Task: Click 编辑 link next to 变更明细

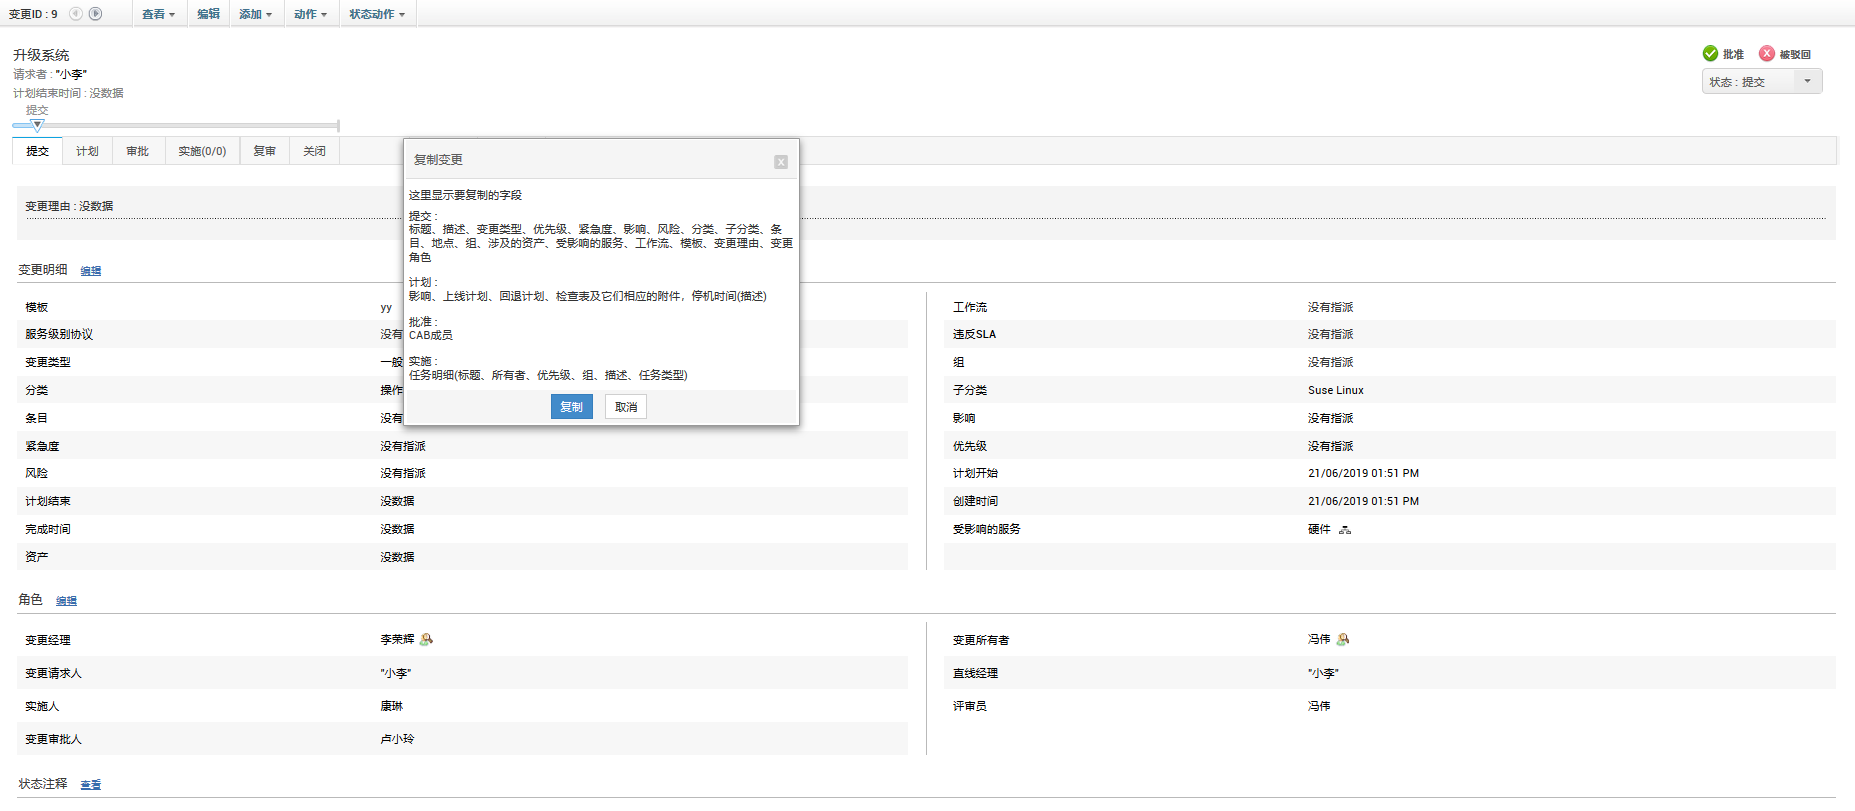Action: [x=91, y=271]
